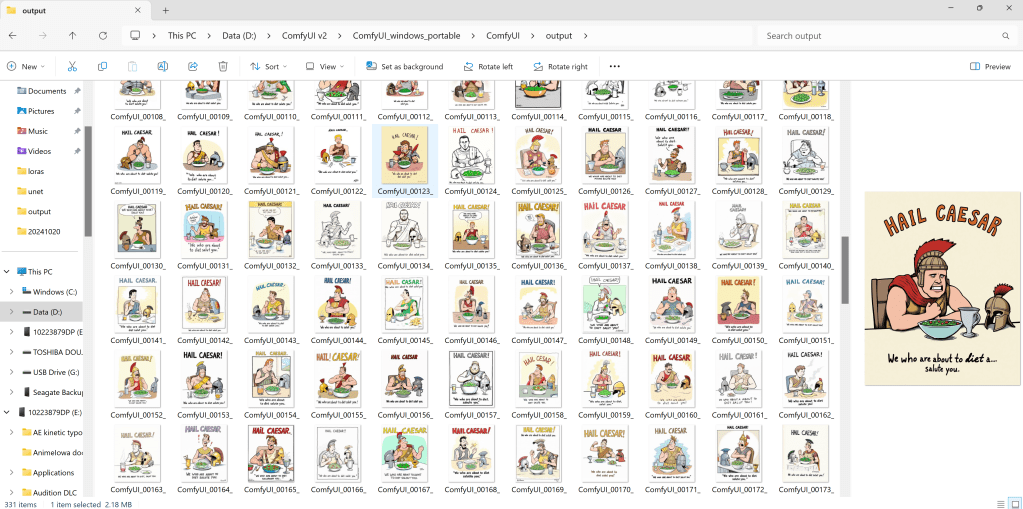Click the file list vertical scrollbar
The height and width of the screenshot is (509, 1023).
click(x=845, y=270)
